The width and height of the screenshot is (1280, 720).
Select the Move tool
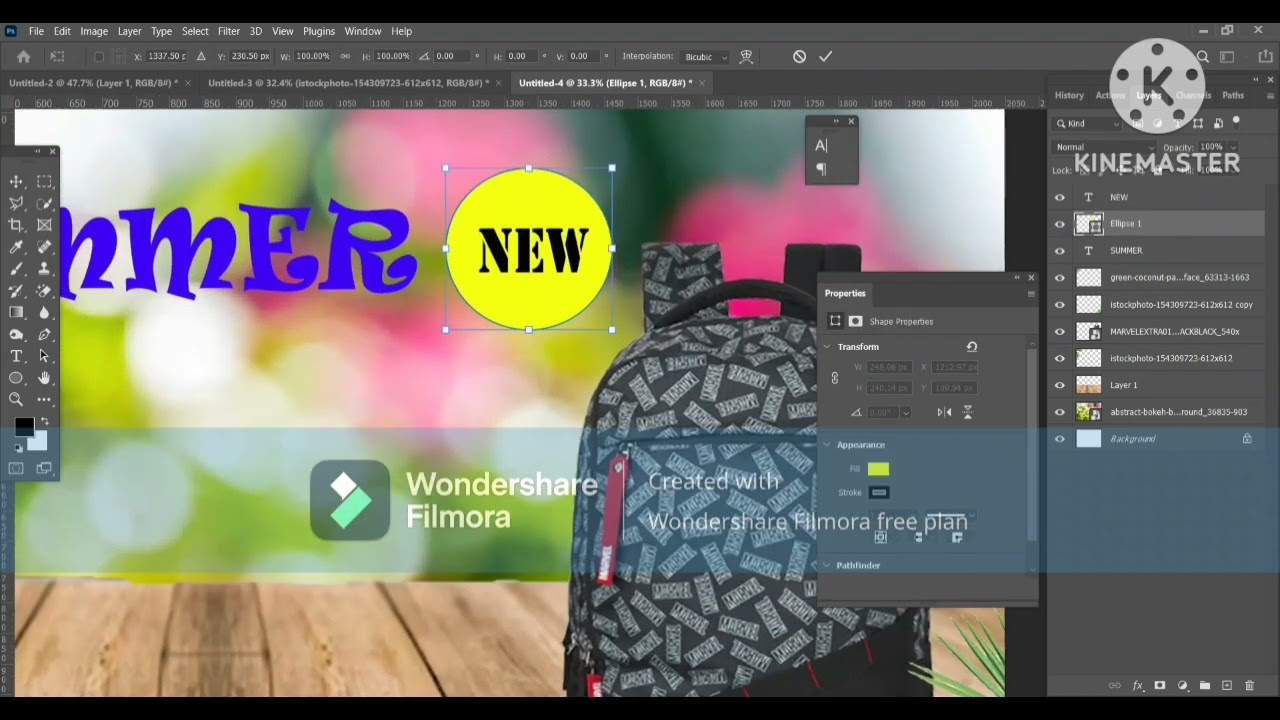pyautogui.click(x=16, y=181)
